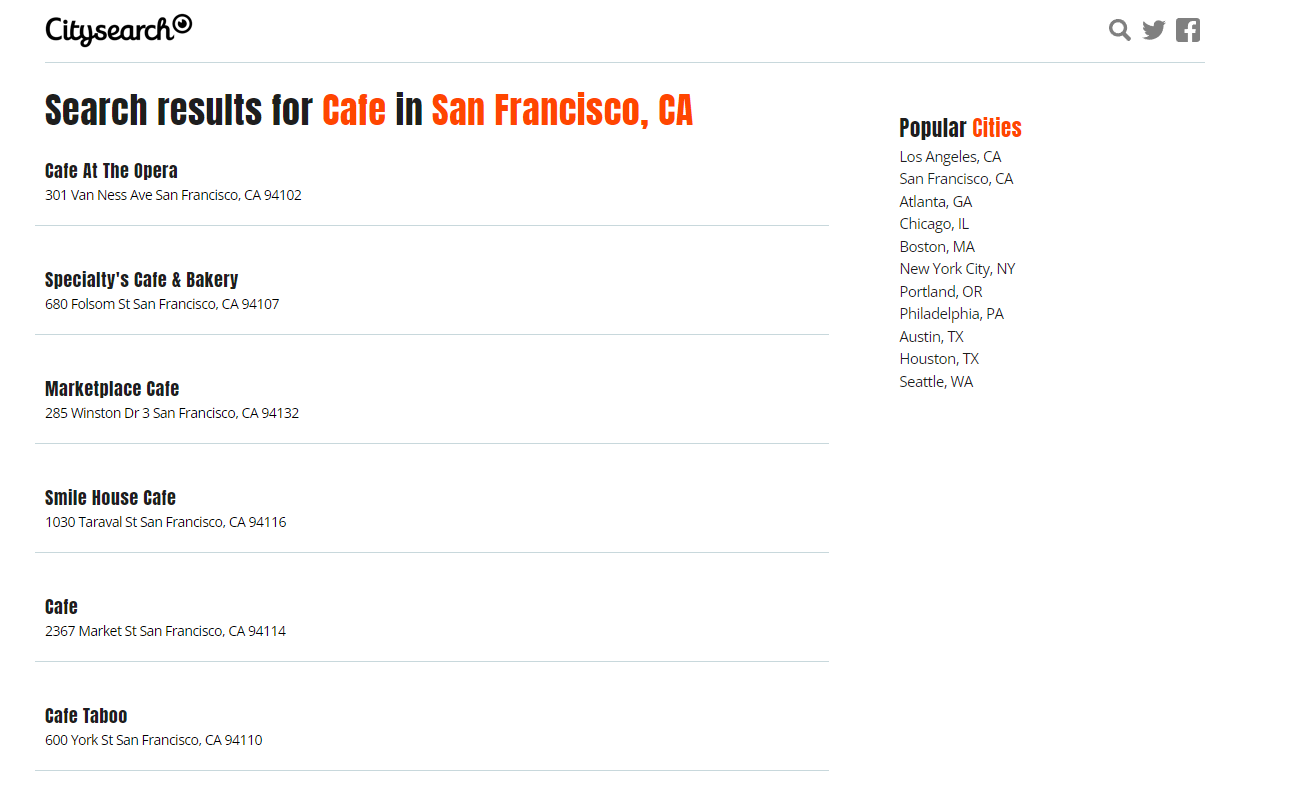
Task: Select Seattle, WA from the list
Action: pos(936,381)
